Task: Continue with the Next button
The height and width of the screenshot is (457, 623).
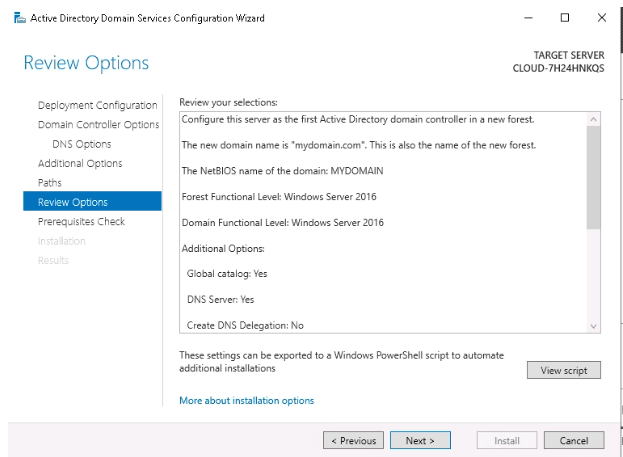Action: (x=420, y=440)
